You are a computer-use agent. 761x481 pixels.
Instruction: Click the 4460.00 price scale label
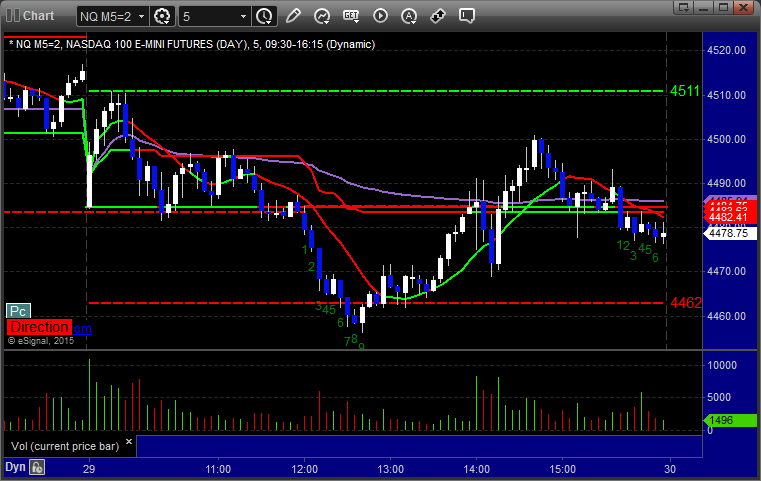727,316
